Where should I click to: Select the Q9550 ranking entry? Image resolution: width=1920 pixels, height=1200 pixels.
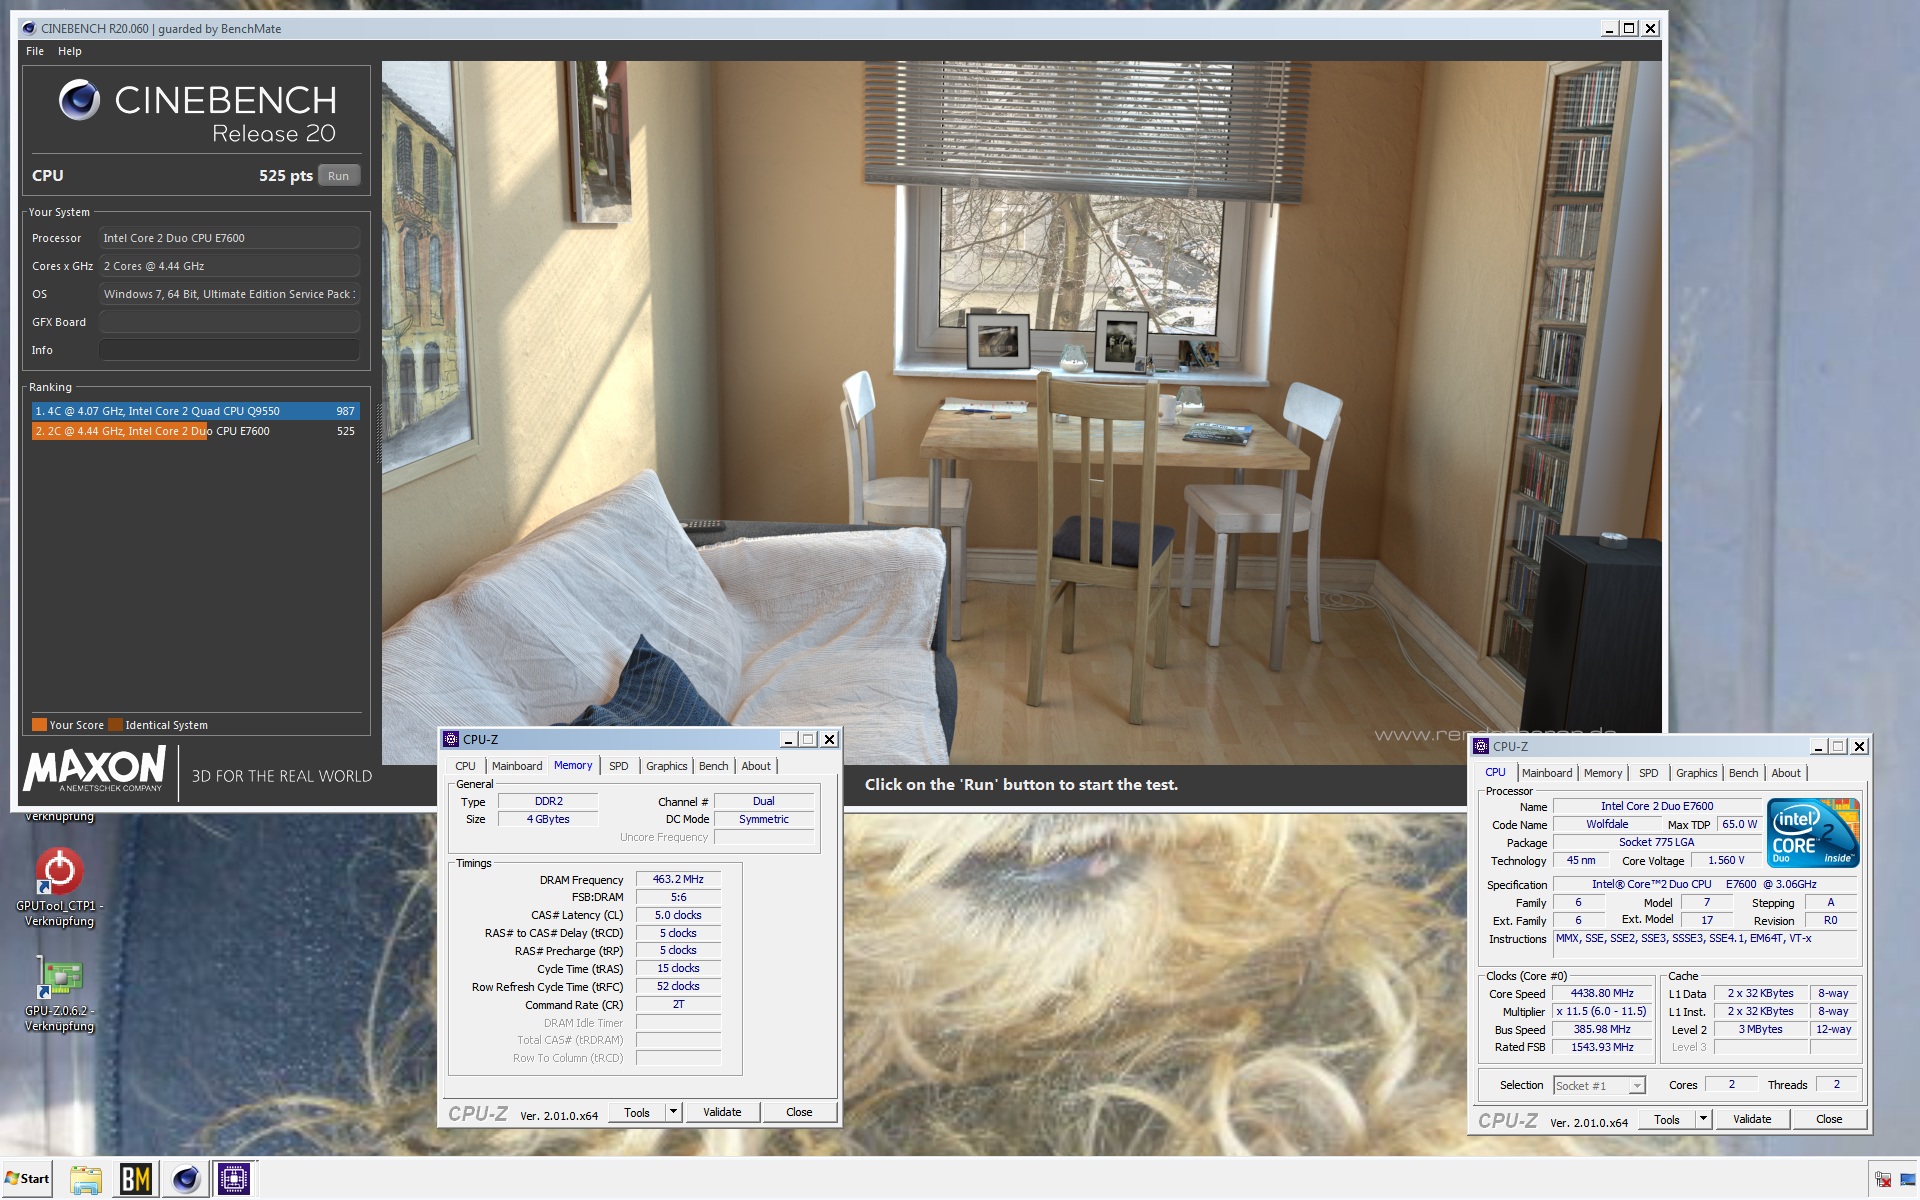pyautogui.click(x=195, y=411)
